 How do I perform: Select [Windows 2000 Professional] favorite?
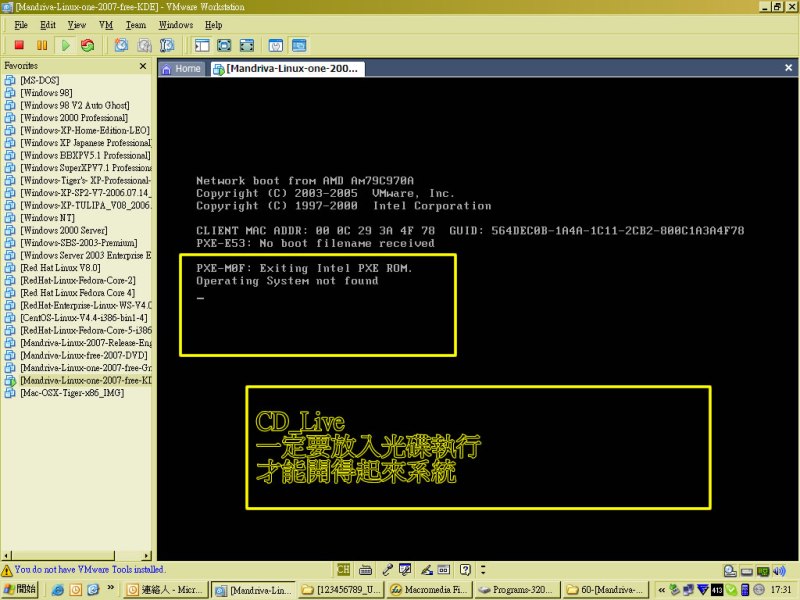click(66, 117)
